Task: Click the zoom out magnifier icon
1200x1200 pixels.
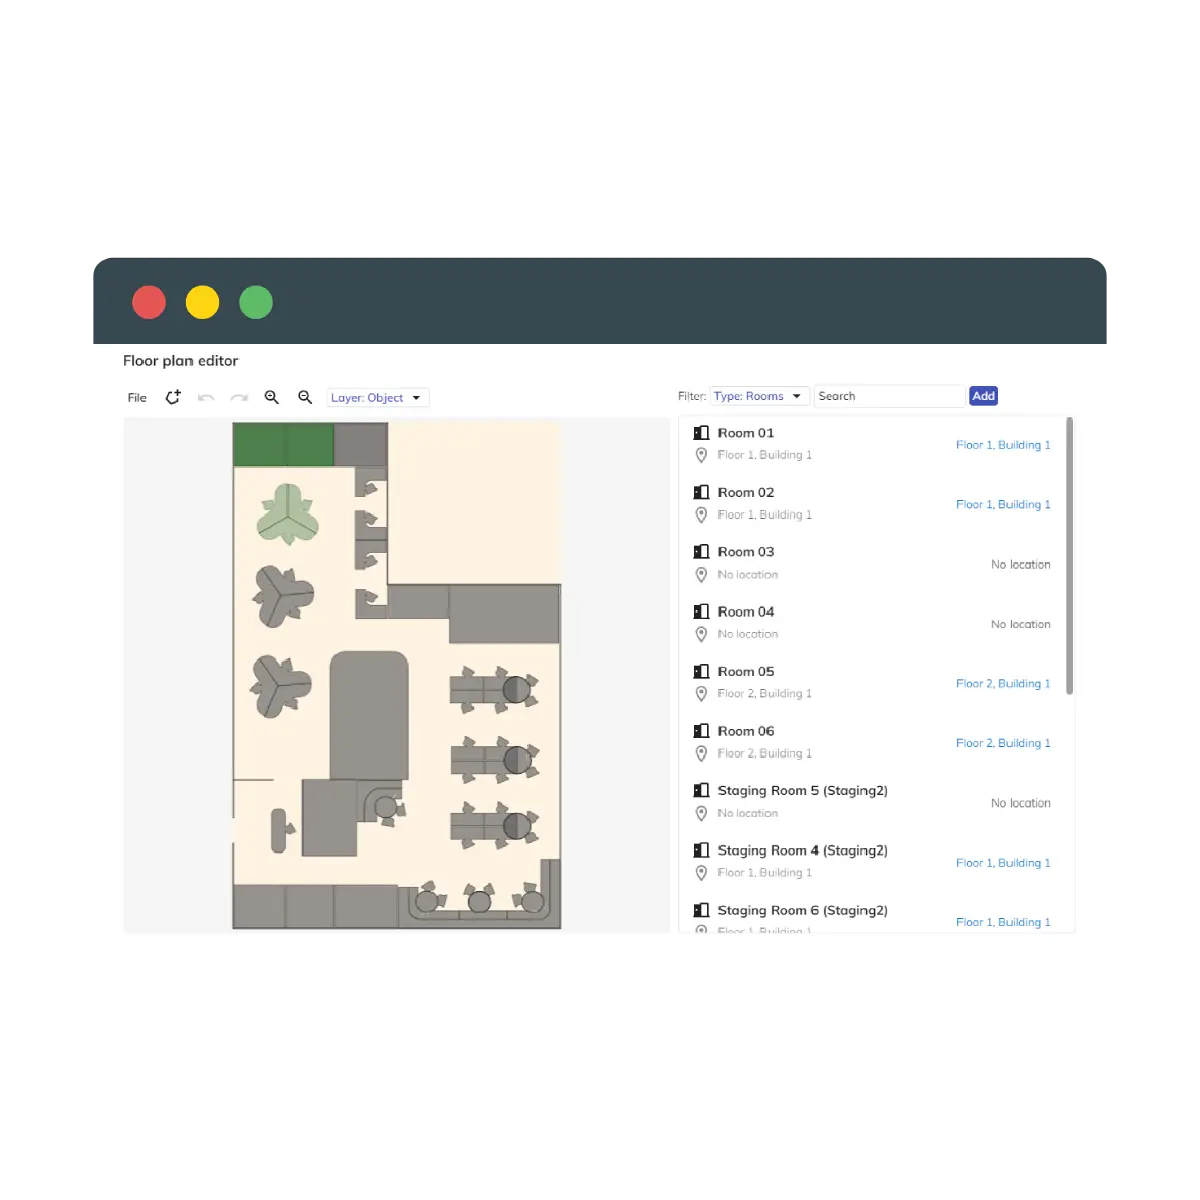Action: tap(305, 397)
